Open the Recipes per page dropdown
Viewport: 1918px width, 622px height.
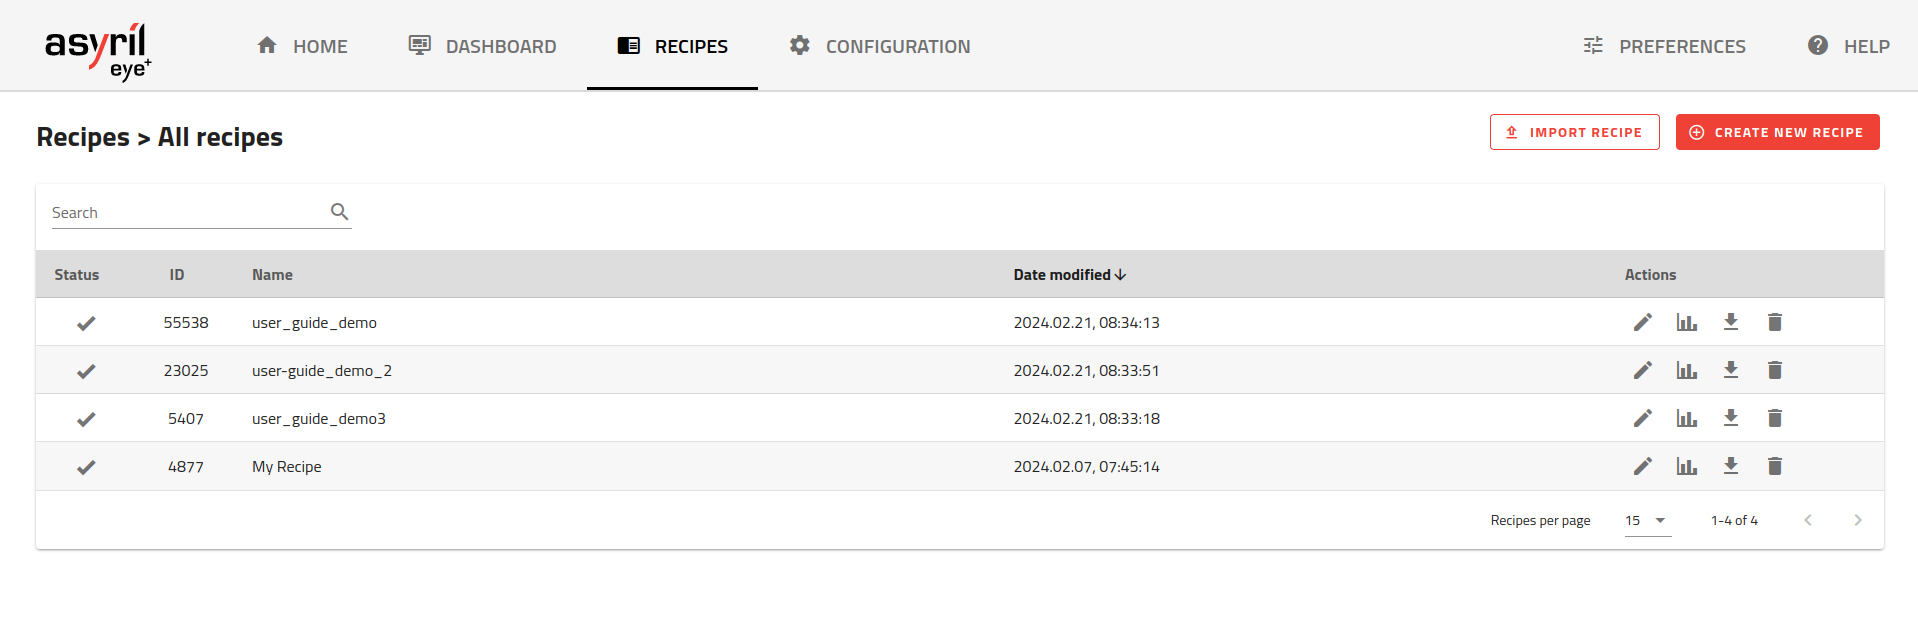click(x=1647, y=520)
